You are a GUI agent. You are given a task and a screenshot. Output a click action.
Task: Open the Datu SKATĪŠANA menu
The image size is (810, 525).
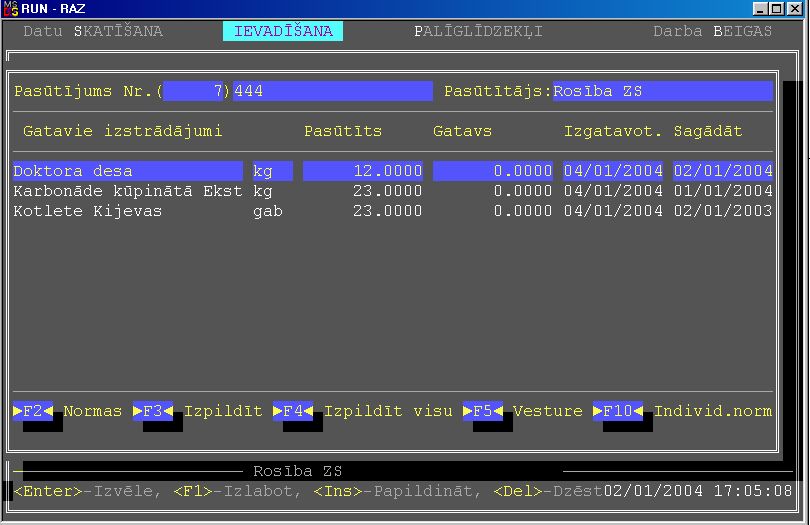coord(93,31)
